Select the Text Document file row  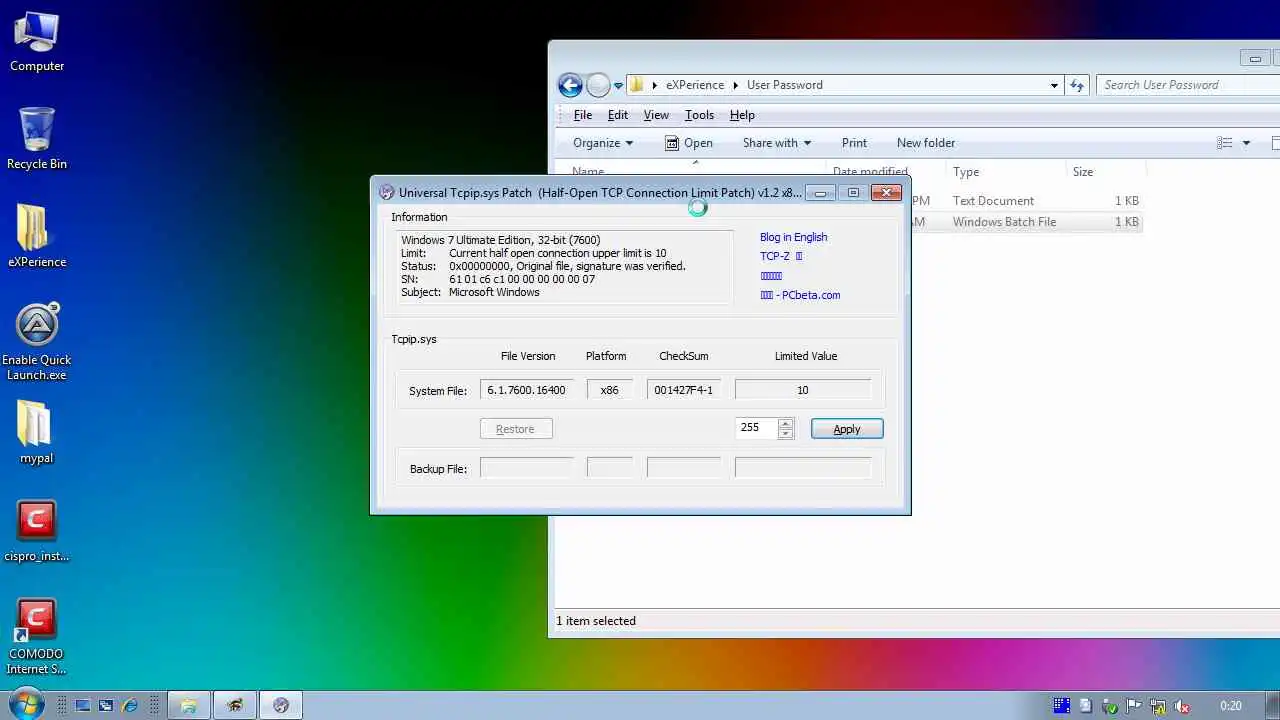(x=1025, y=201)
